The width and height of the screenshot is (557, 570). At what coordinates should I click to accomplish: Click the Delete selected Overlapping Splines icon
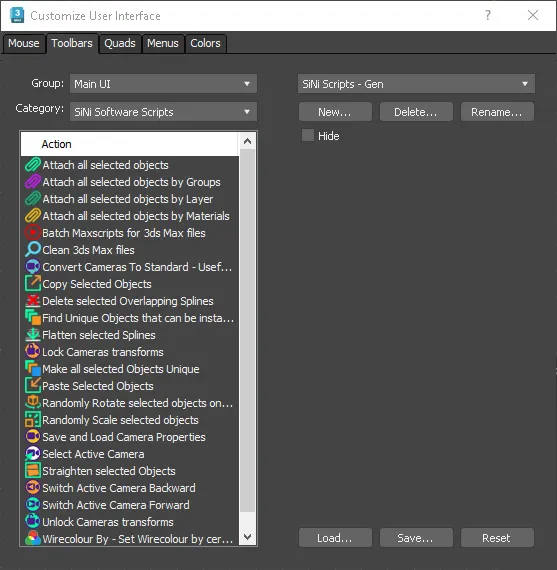point(33,301)
